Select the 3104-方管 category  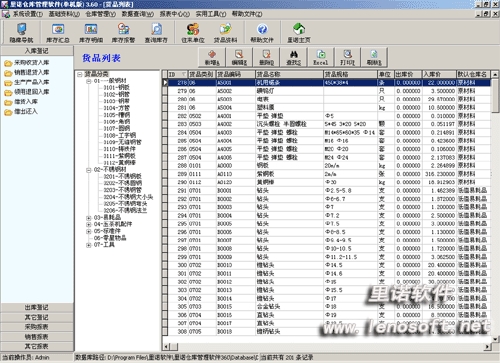tap(116, 108)
